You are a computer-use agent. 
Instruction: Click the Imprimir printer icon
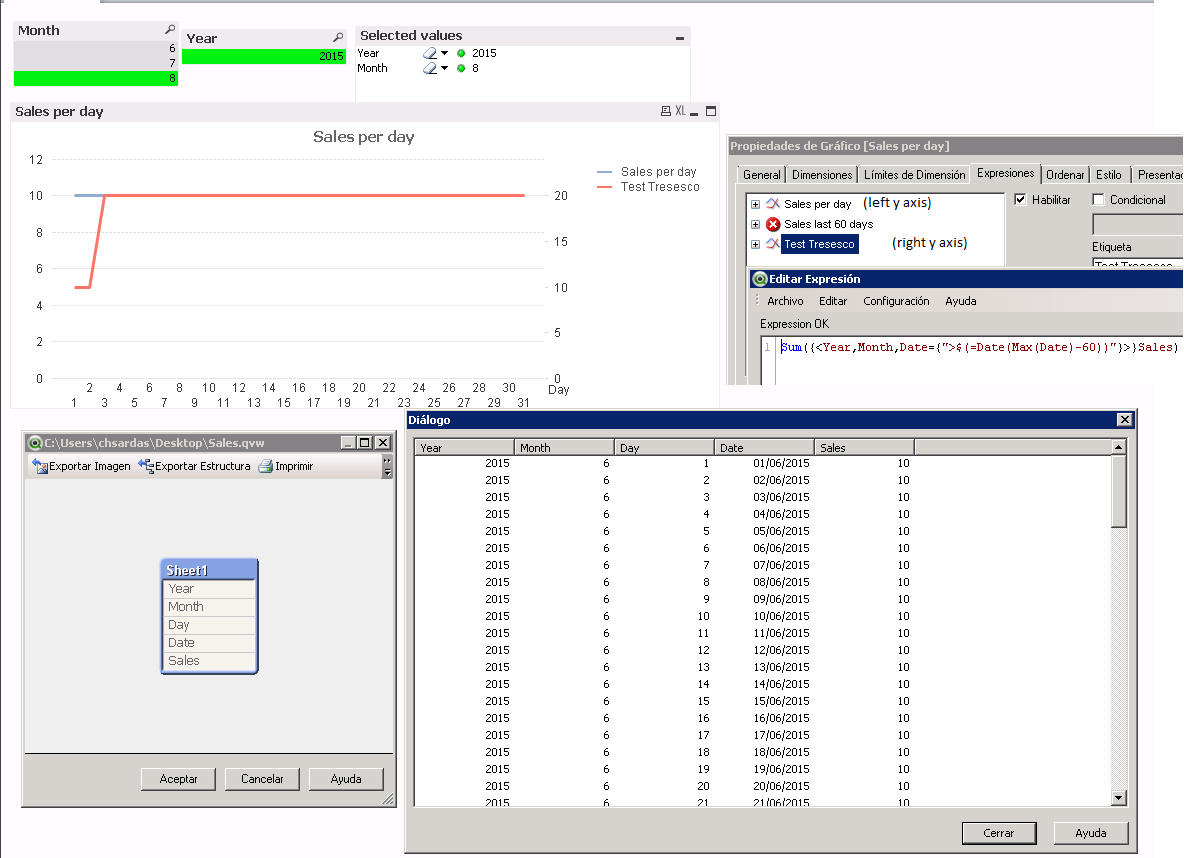coord(265,466)
